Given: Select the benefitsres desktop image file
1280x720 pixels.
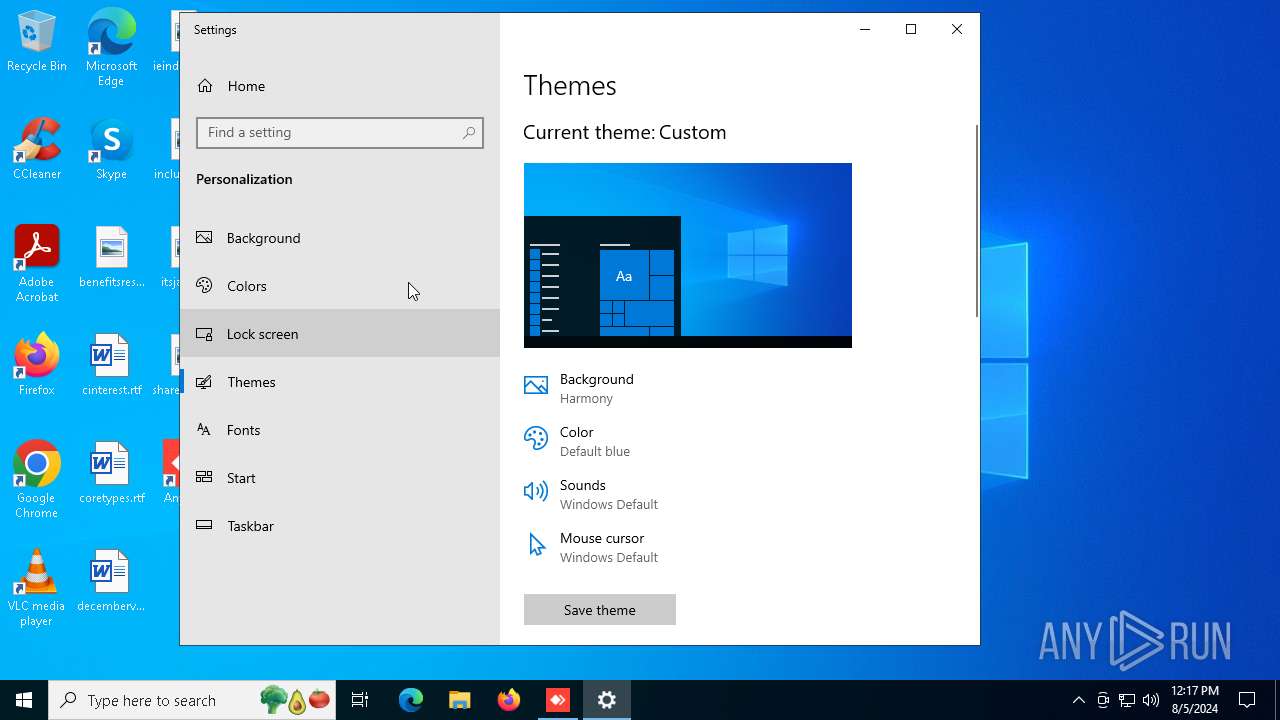Looking at the screenshot, I should point(111,258).
